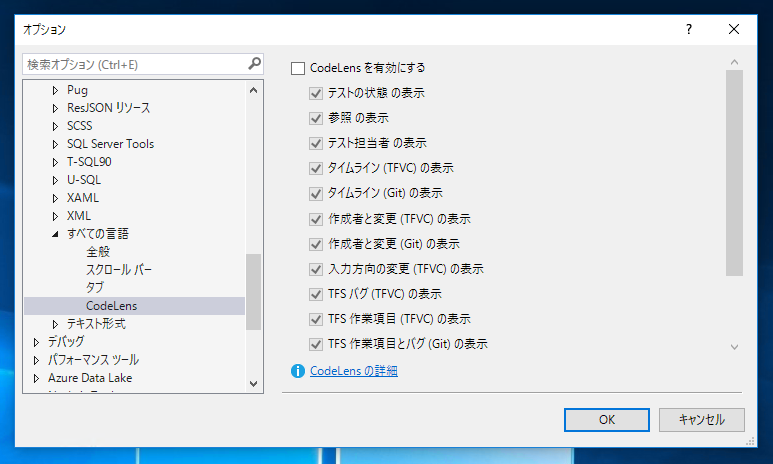This screenshot has width=773, height=464.
Task: Click CodeLens panel scrollbar thumb
Action: tap(734, 173)
